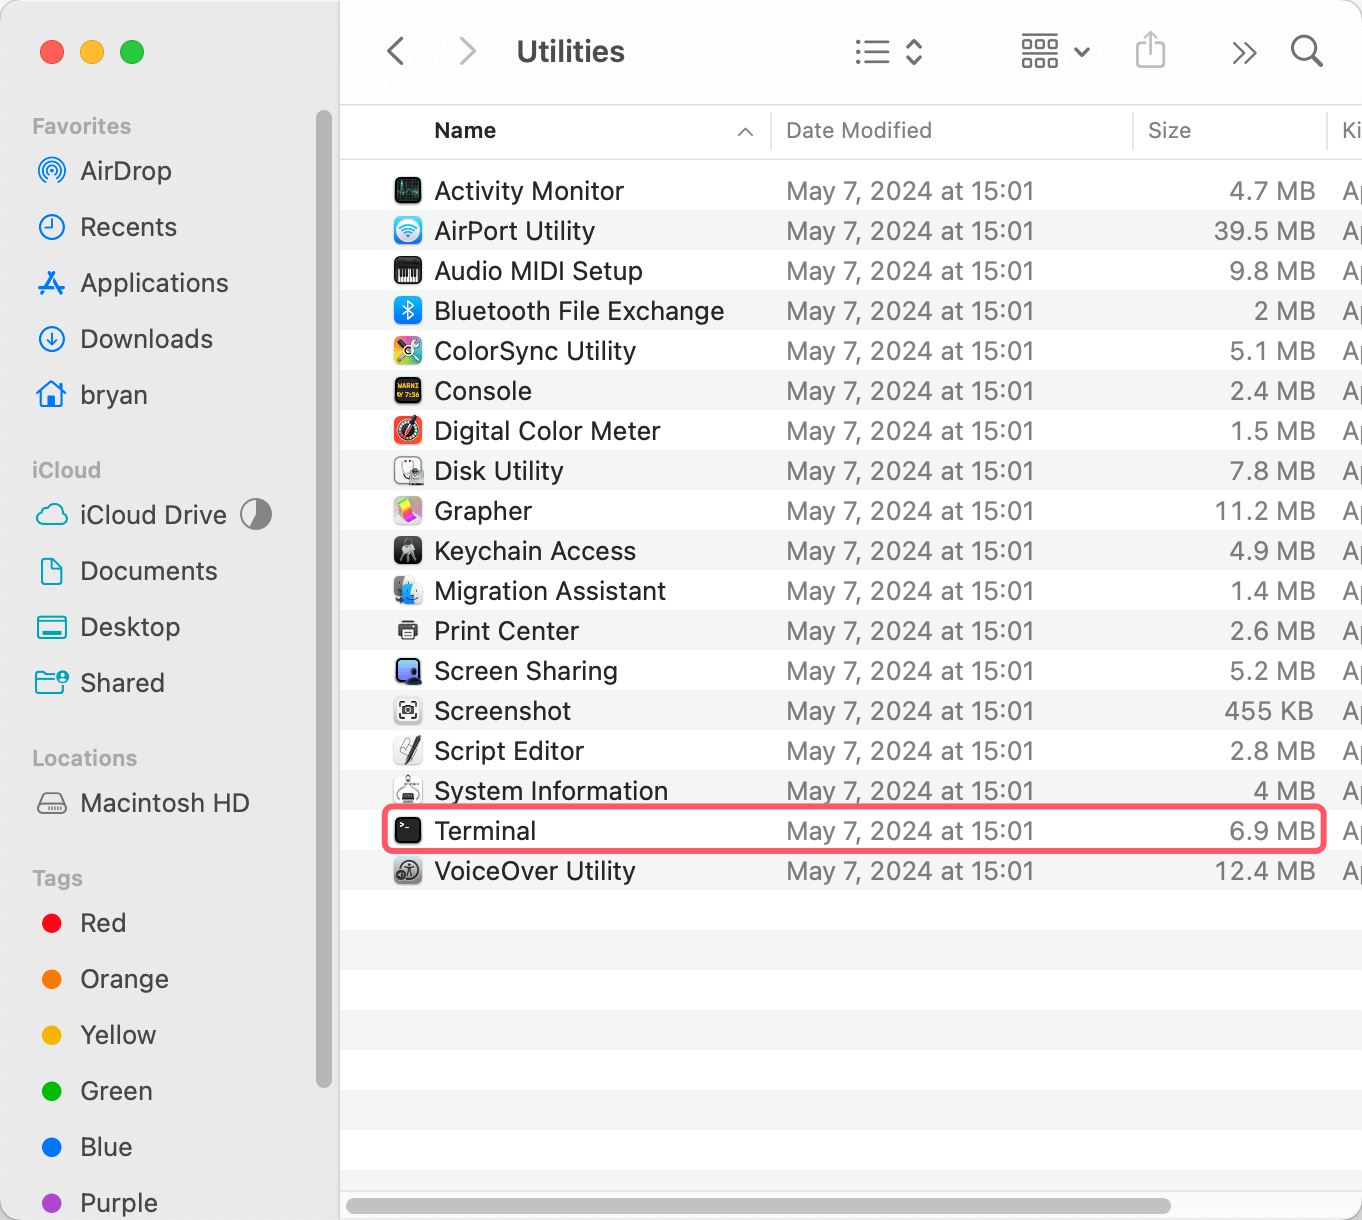Select the ColorSync Utility icon
1362x1220 pixels.
pyautogui.click(x=408, y=351)
